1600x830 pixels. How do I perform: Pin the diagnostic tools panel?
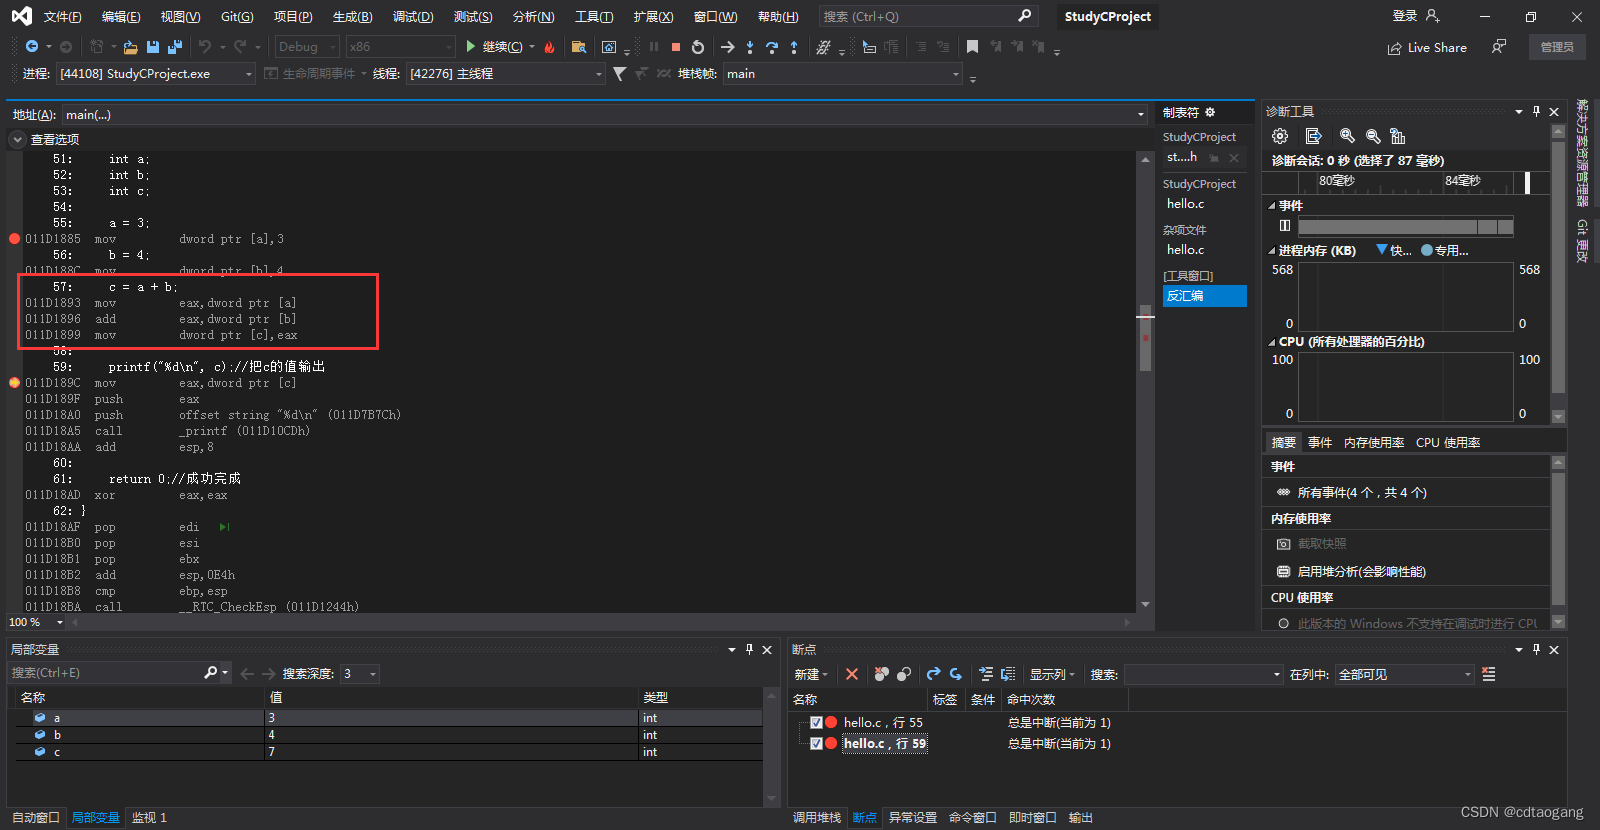[1536, 111]
